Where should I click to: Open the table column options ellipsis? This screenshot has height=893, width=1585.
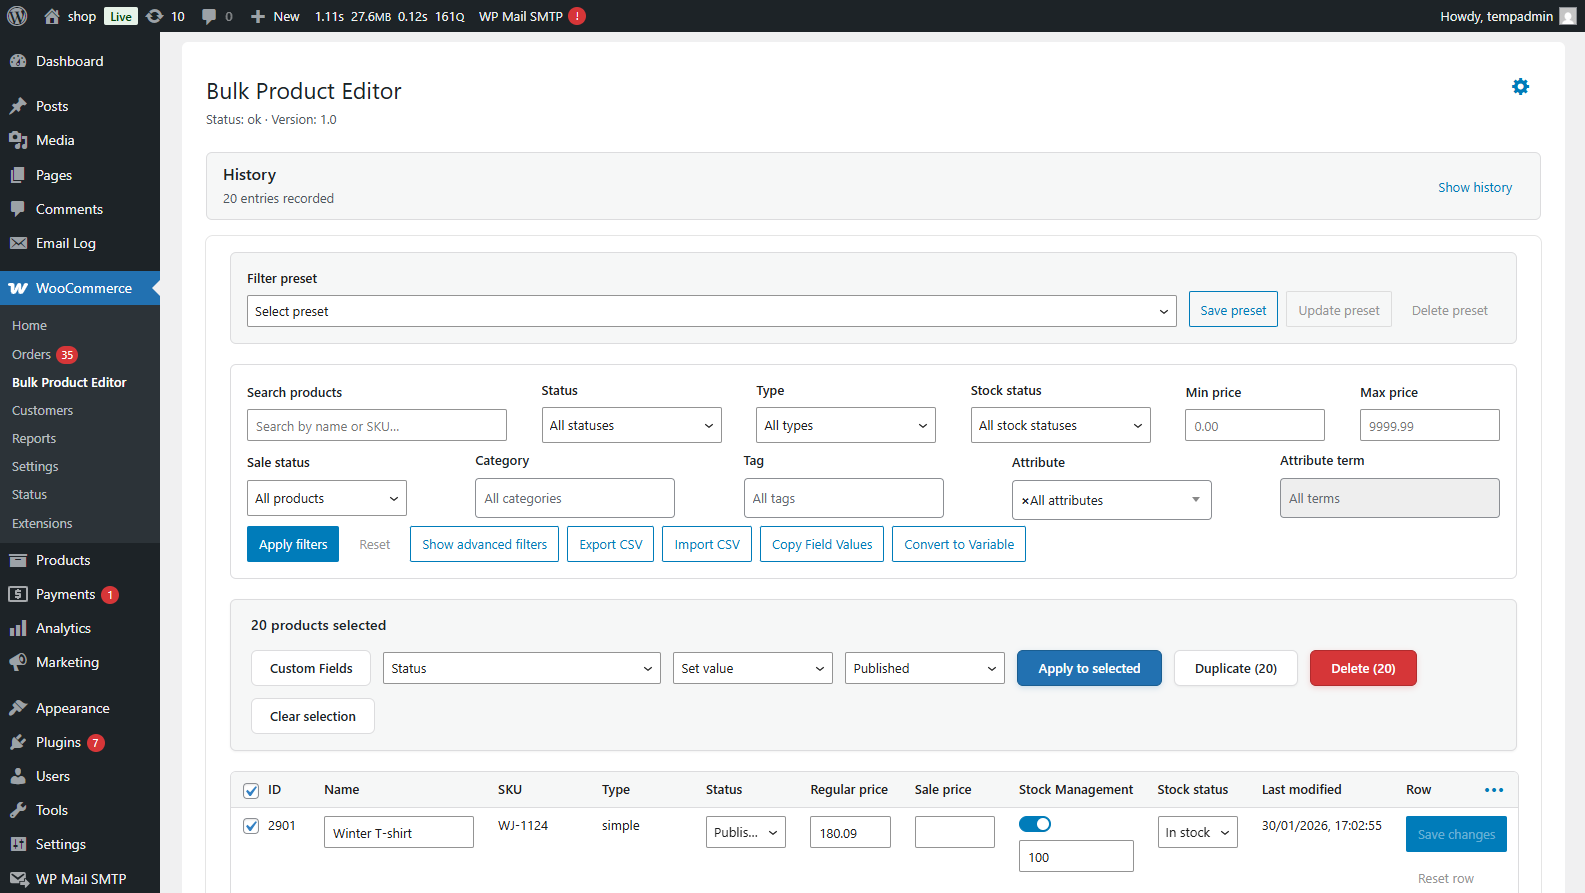[x=1494, y=790]
